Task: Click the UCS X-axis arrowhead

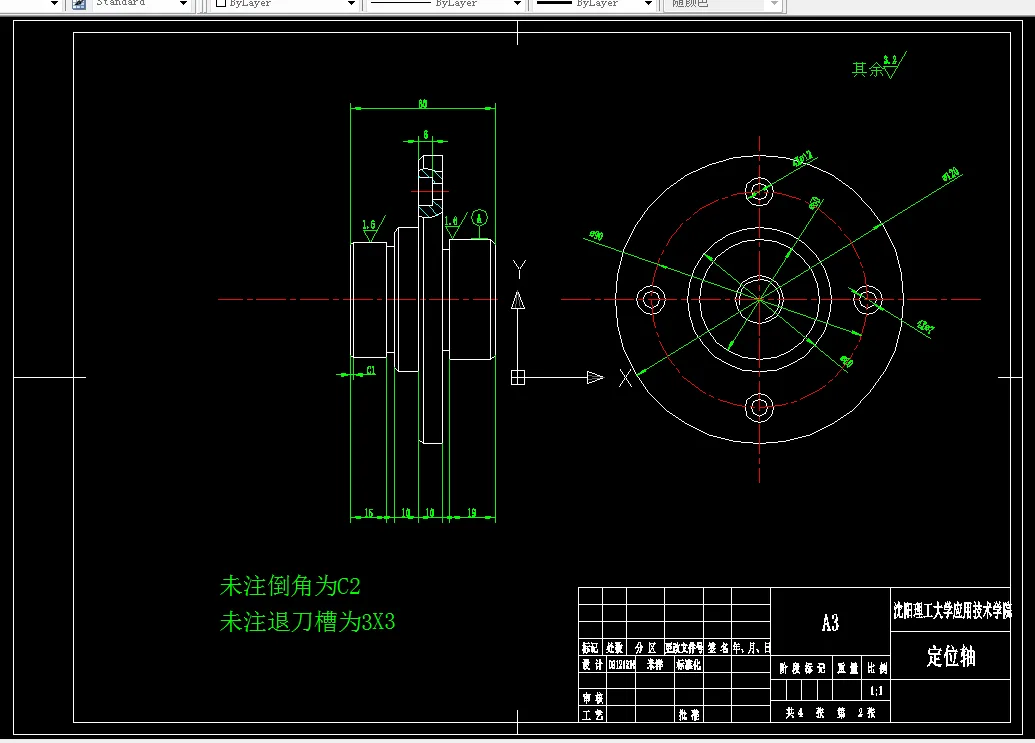Action: [595, 377]
